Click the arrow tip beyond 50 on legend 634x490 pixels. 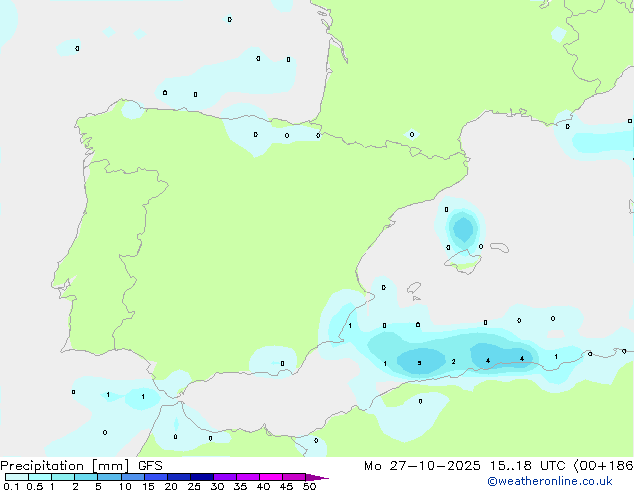tap(317, 478)
